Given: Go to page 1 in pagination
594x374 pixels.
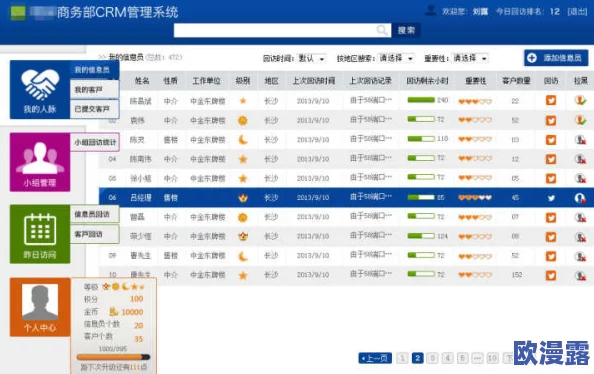Looking at the screenshot, I should click(402, 358).
